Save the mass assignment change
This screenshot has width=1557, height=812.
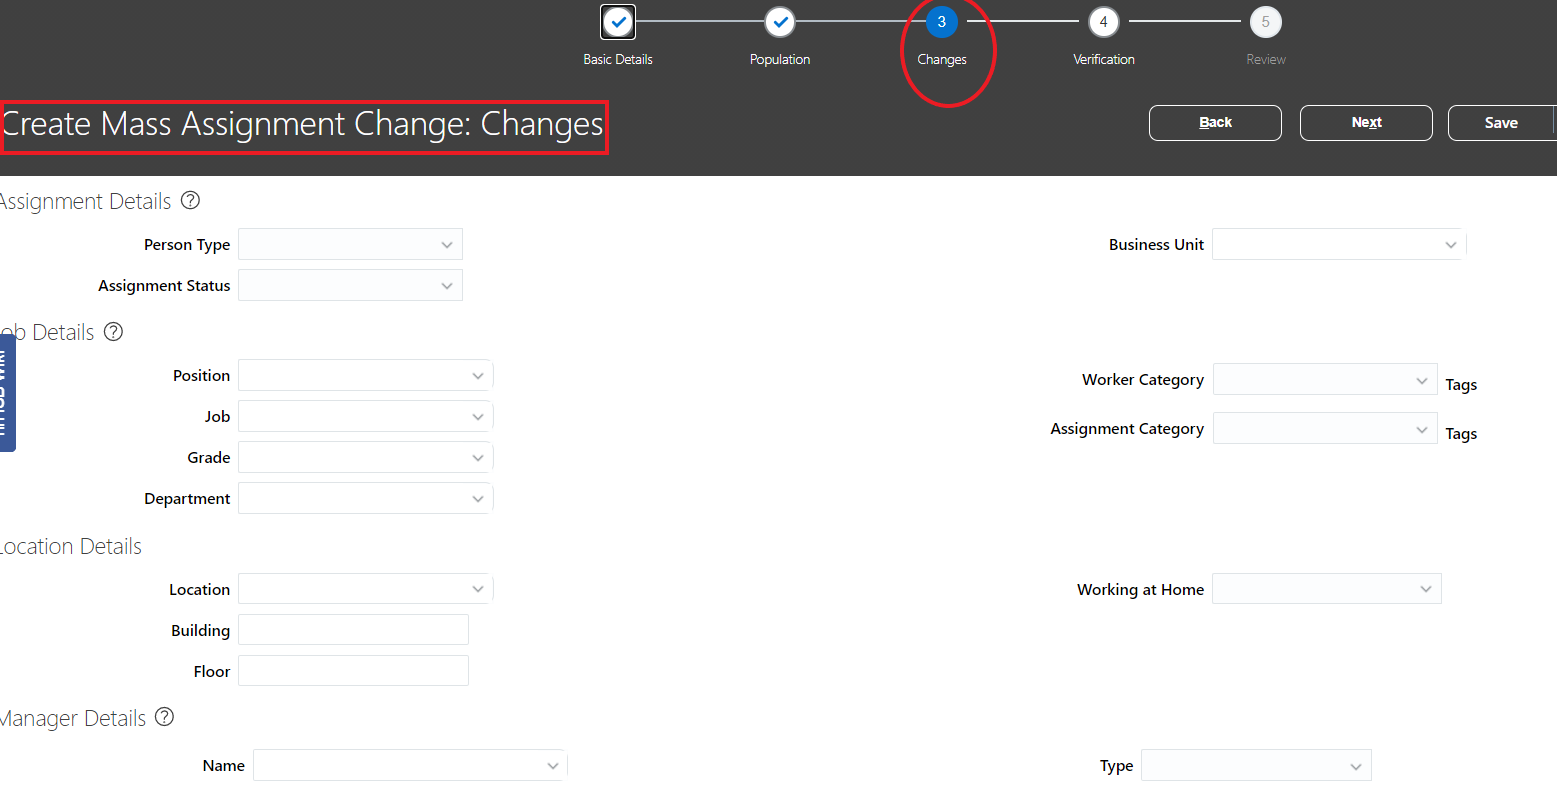[1500, 122]
